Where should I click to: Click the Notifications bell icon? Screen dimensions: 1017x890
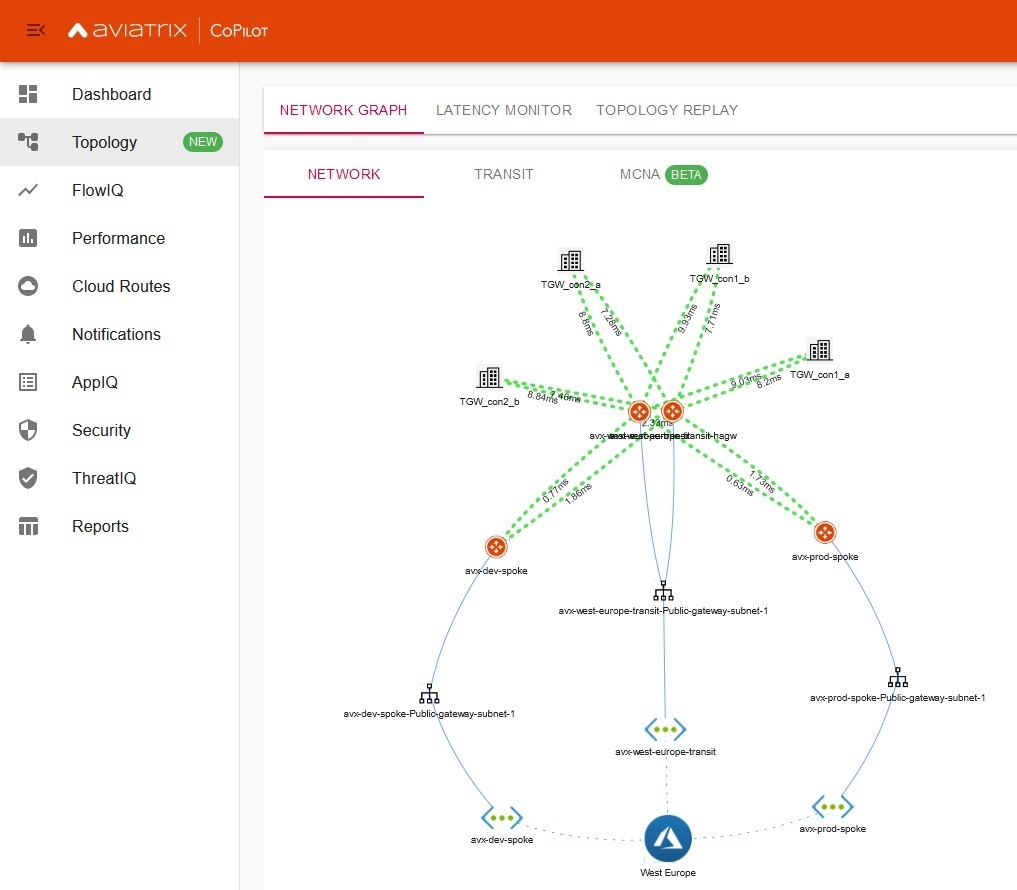(x=28, y=334)
